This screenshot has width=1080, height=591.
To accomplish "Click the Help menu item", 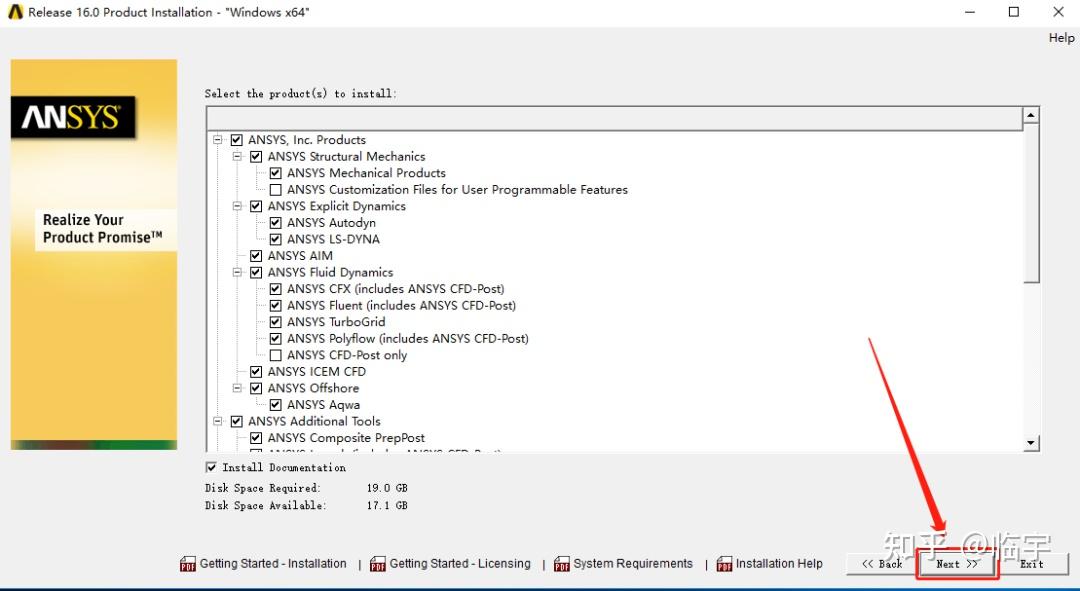I will [x=1061, y=37].
